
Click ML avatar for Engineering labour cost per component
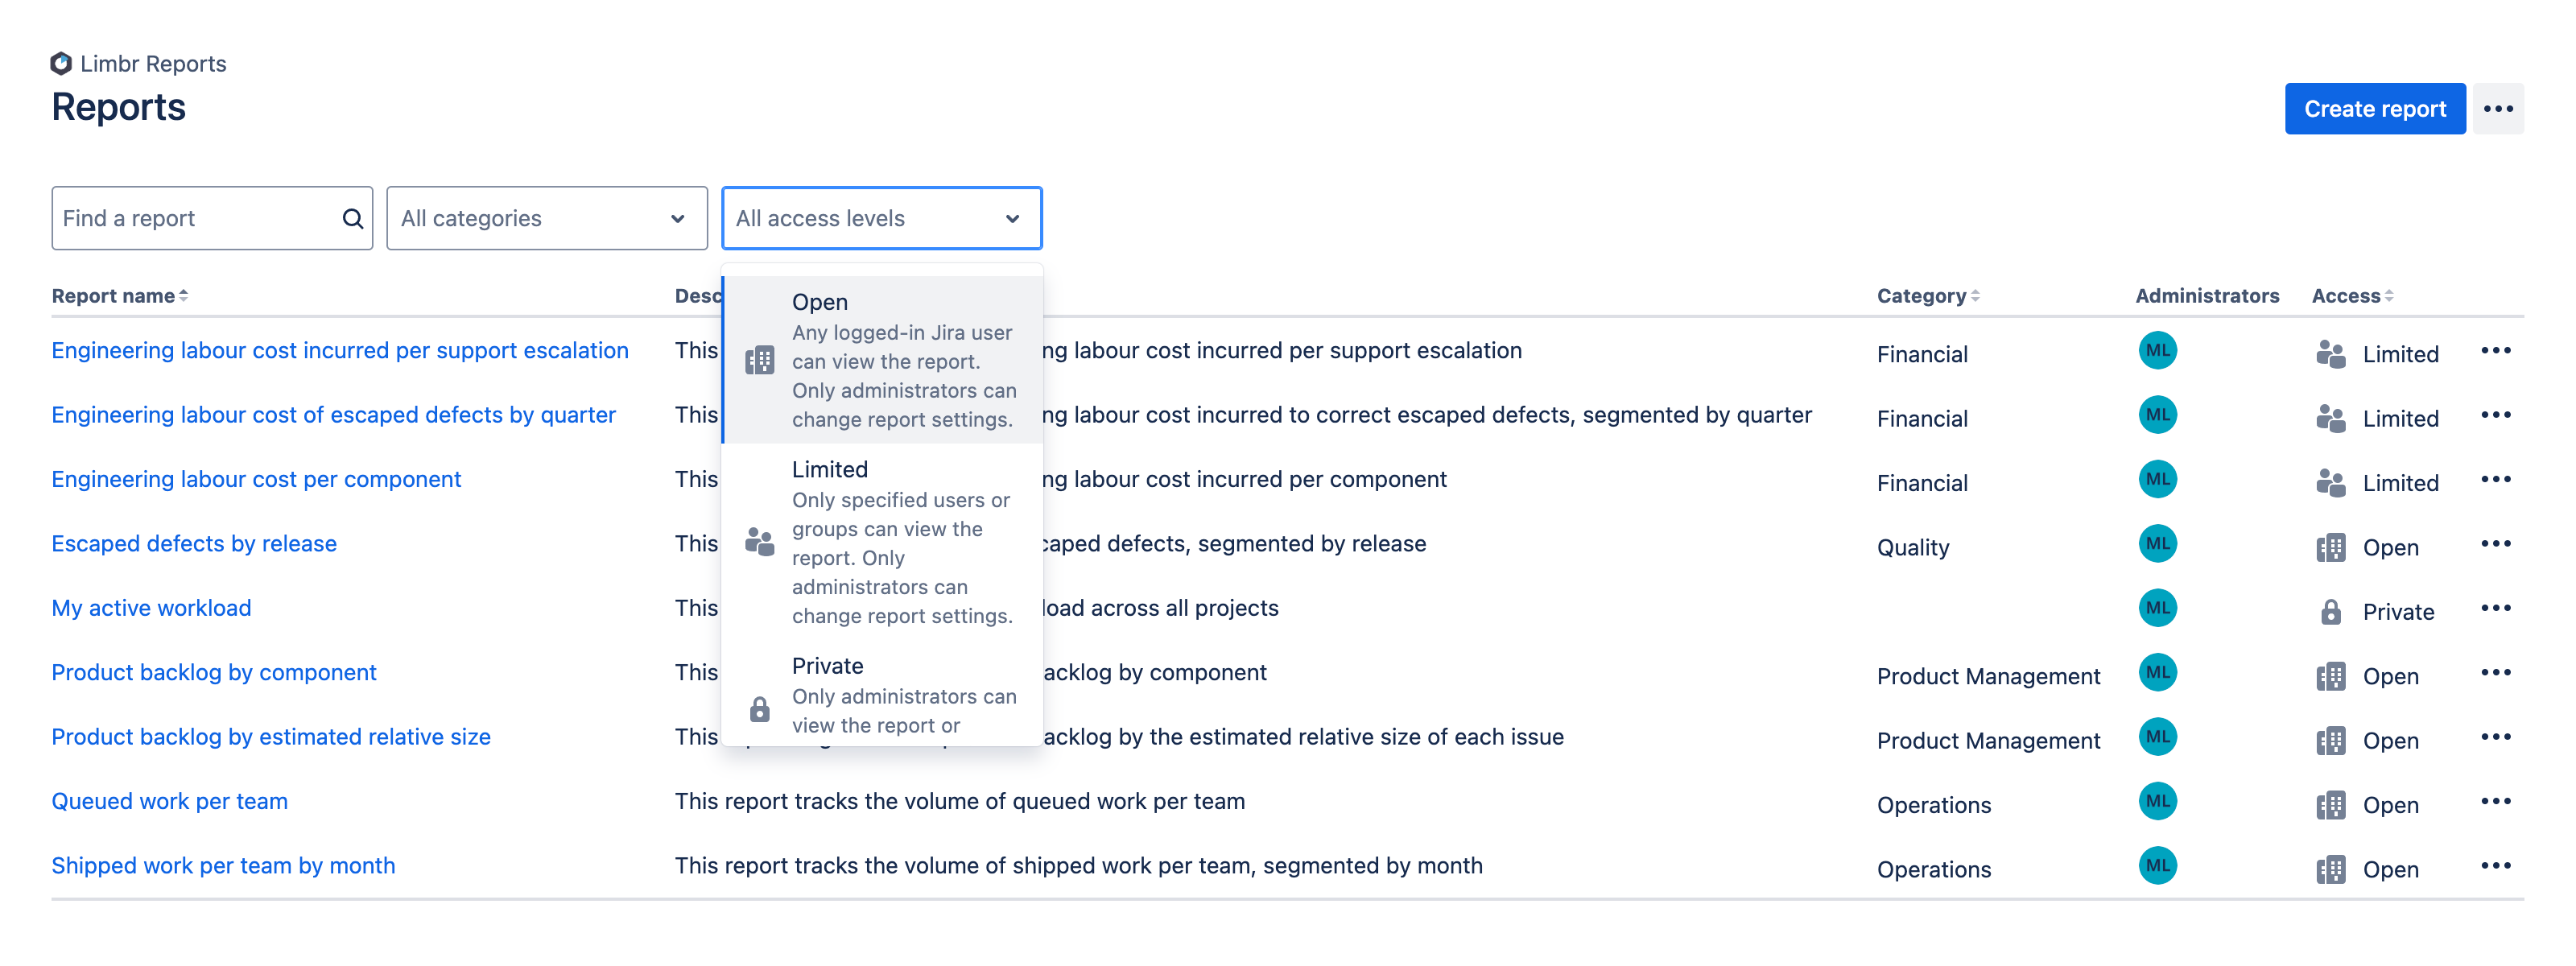coord(2157,479)
